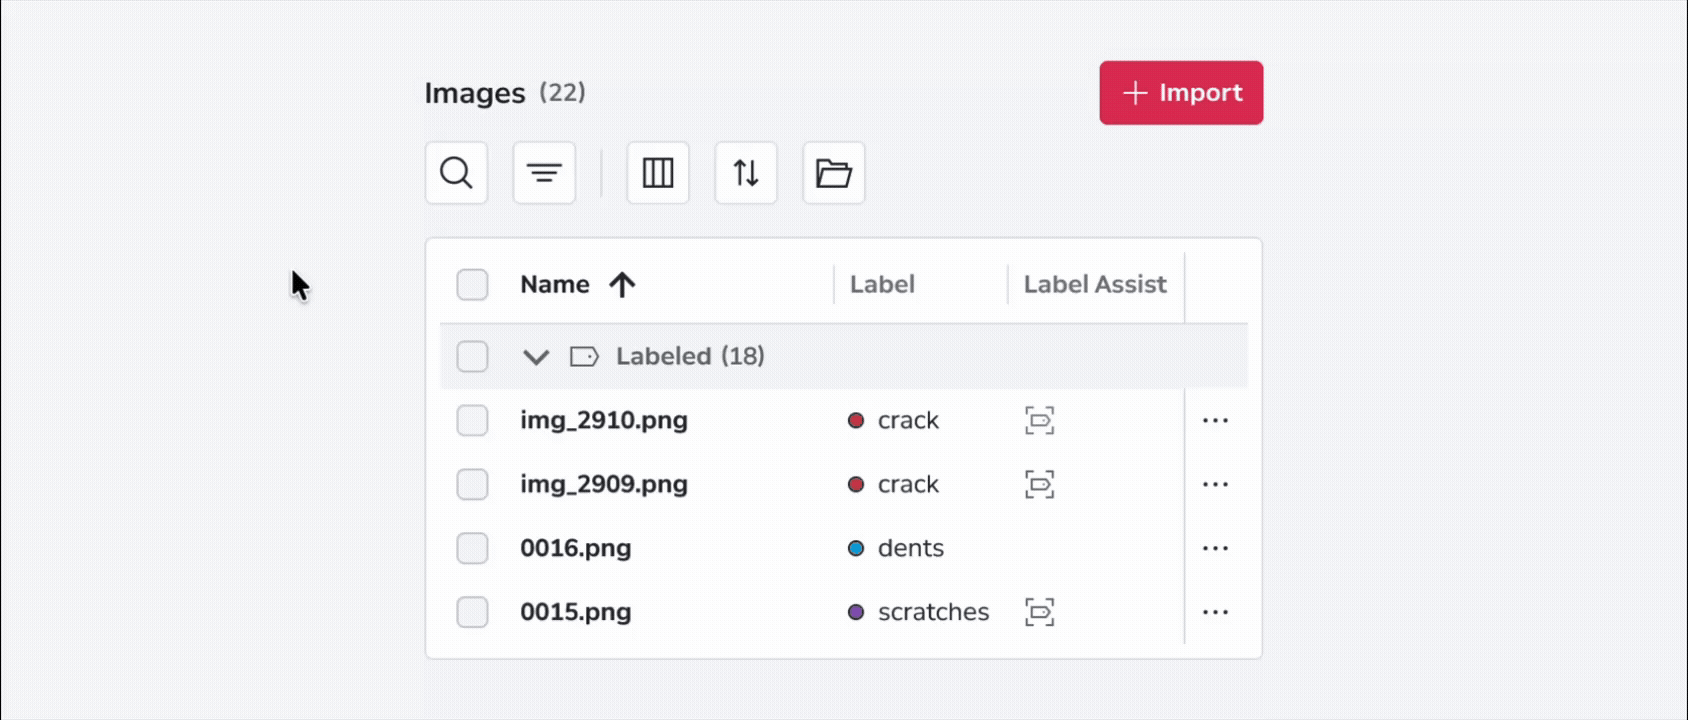1688x720 pixels.
Task: Open more options for 0016.png
Action: pos(1215,548)
